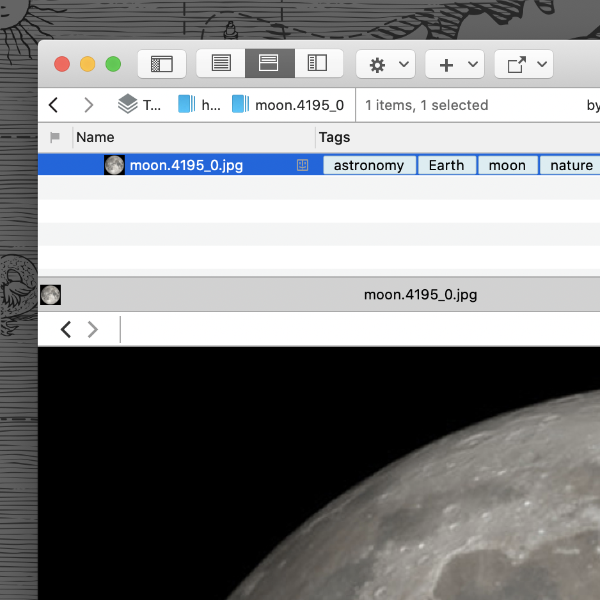Click the moon image in the preview
The image size is (600, 600).
click(x=319, y=473)
